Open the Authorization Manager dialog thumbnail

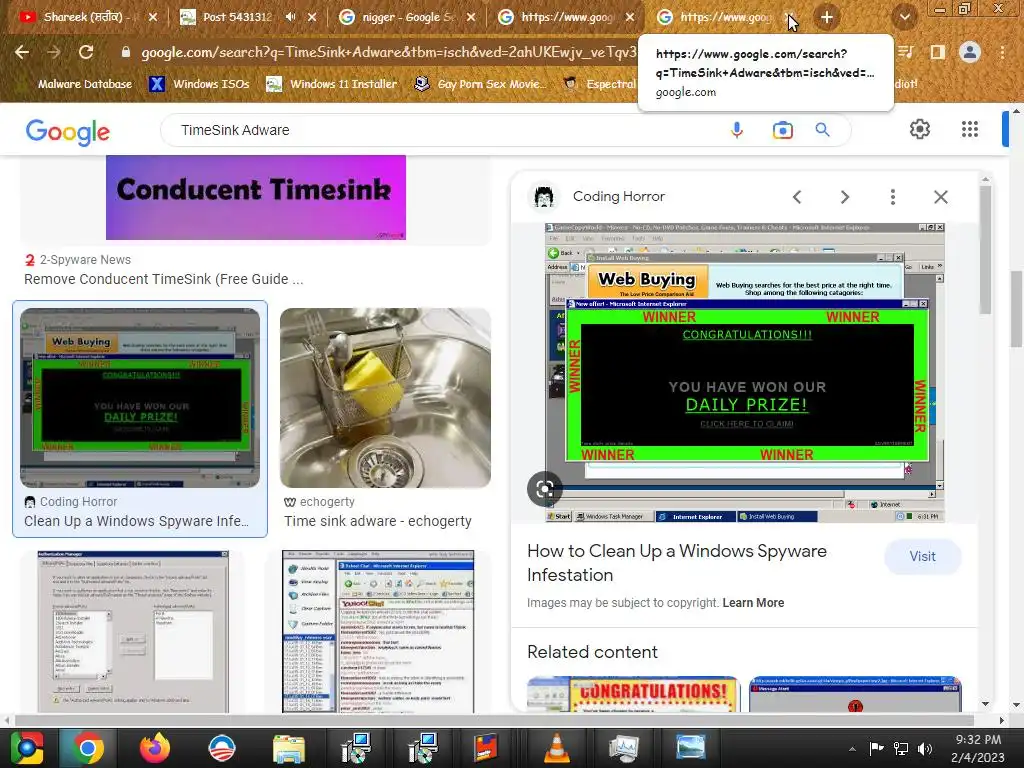tap(133, 632)
